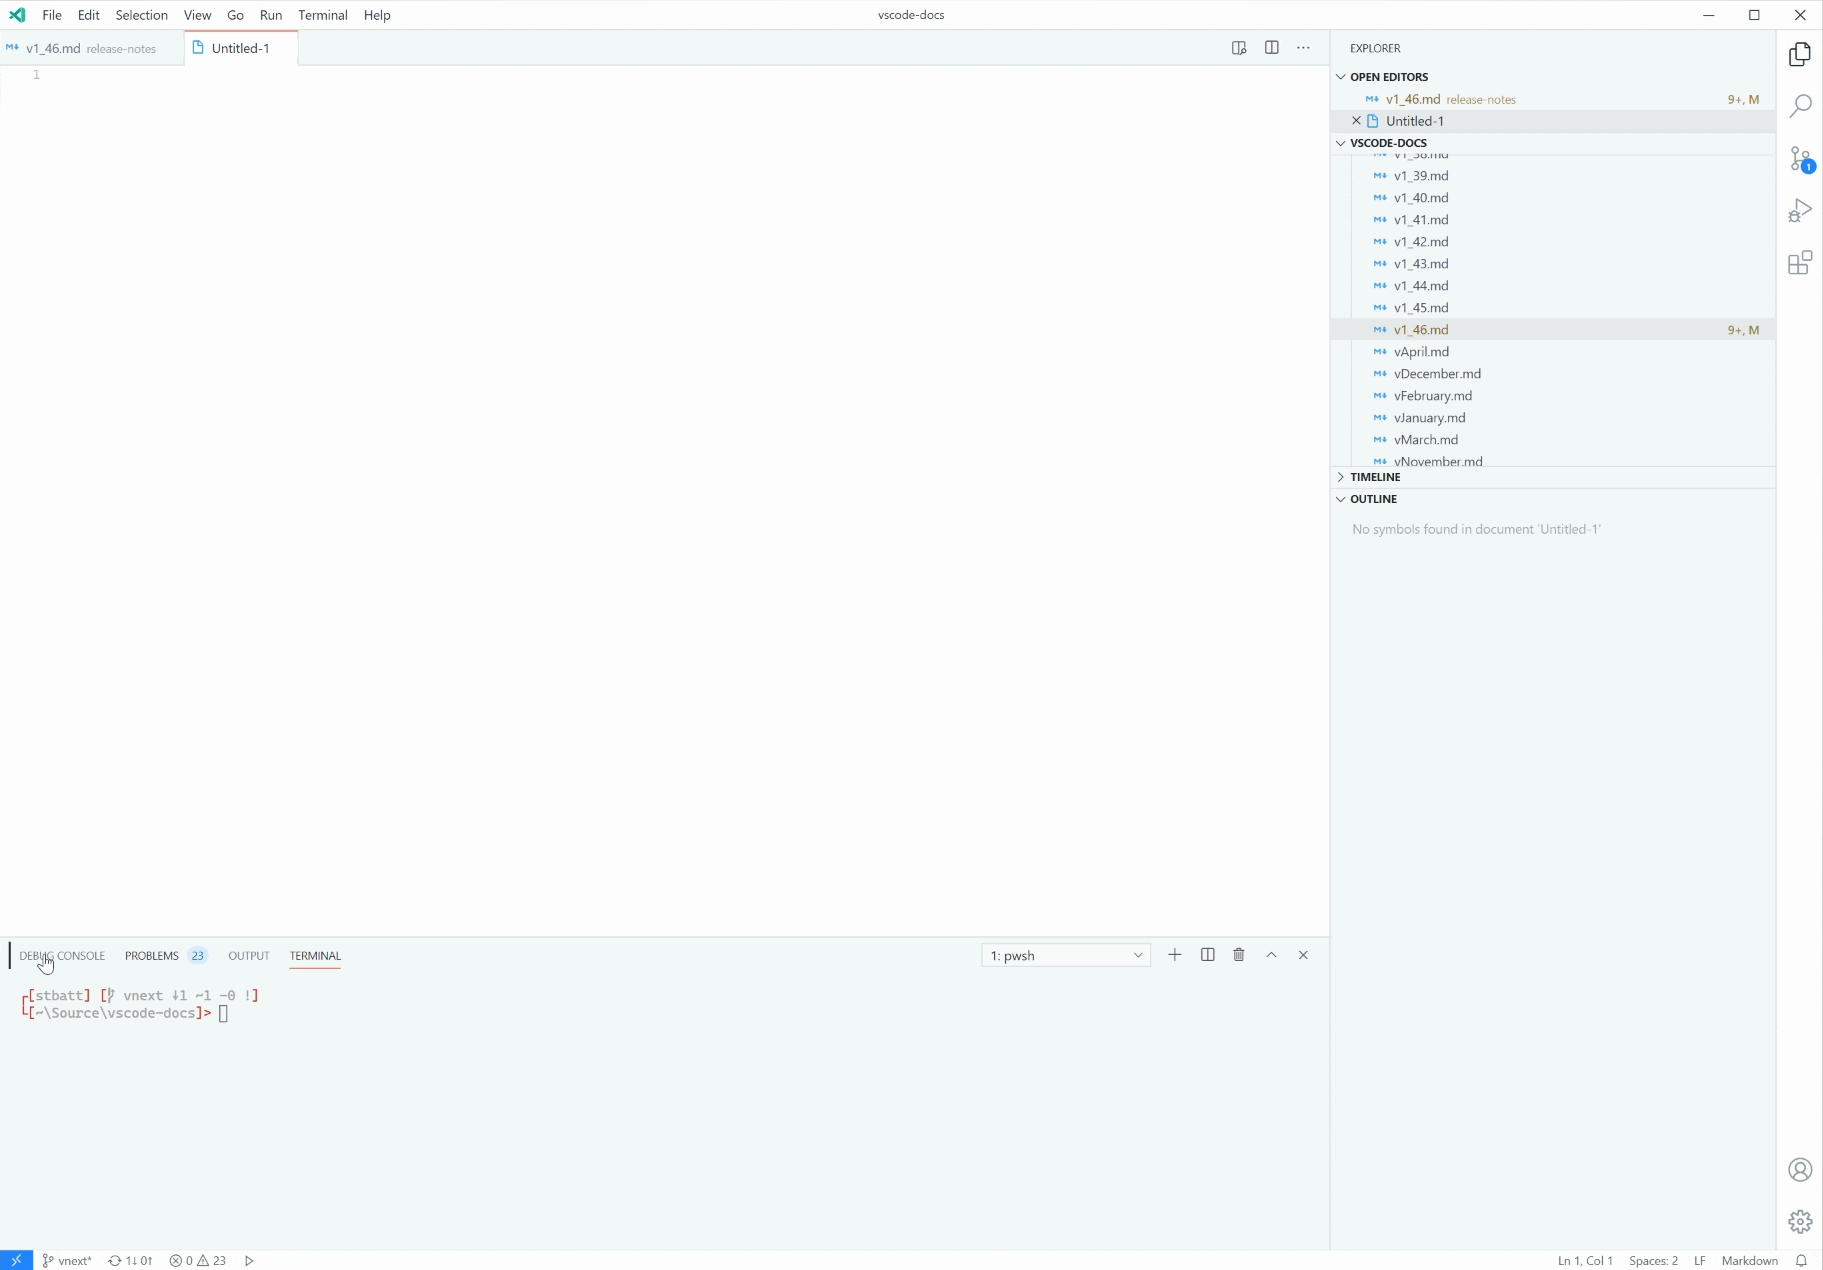Image resolution: width=1823 pixels, height=1270 pixels.
Task: Toggle the notifications bell
Action: (x=1801, y=1260)
